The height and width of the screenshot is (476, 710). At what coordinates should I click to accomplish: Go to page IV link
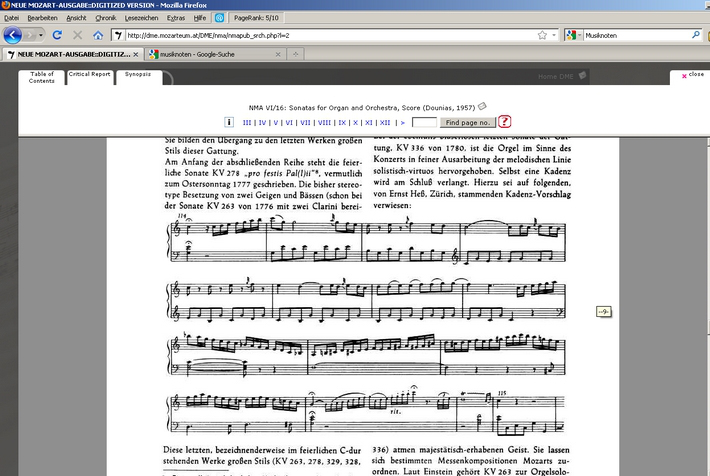(262, 122)
